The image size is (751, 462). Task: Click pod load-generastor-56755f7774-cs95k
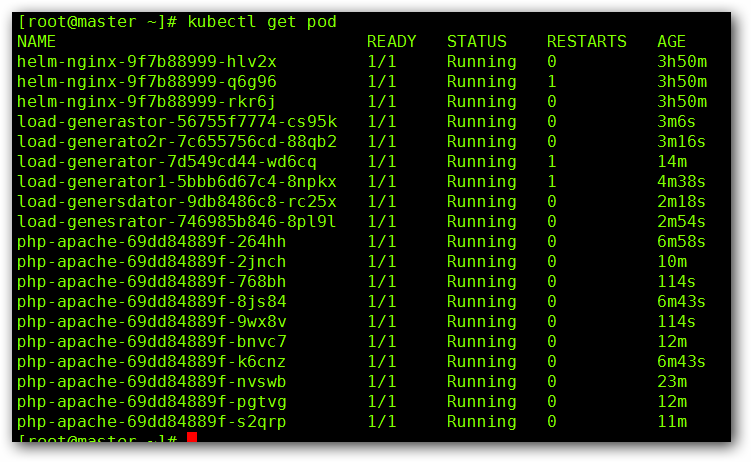coord(177,122)
